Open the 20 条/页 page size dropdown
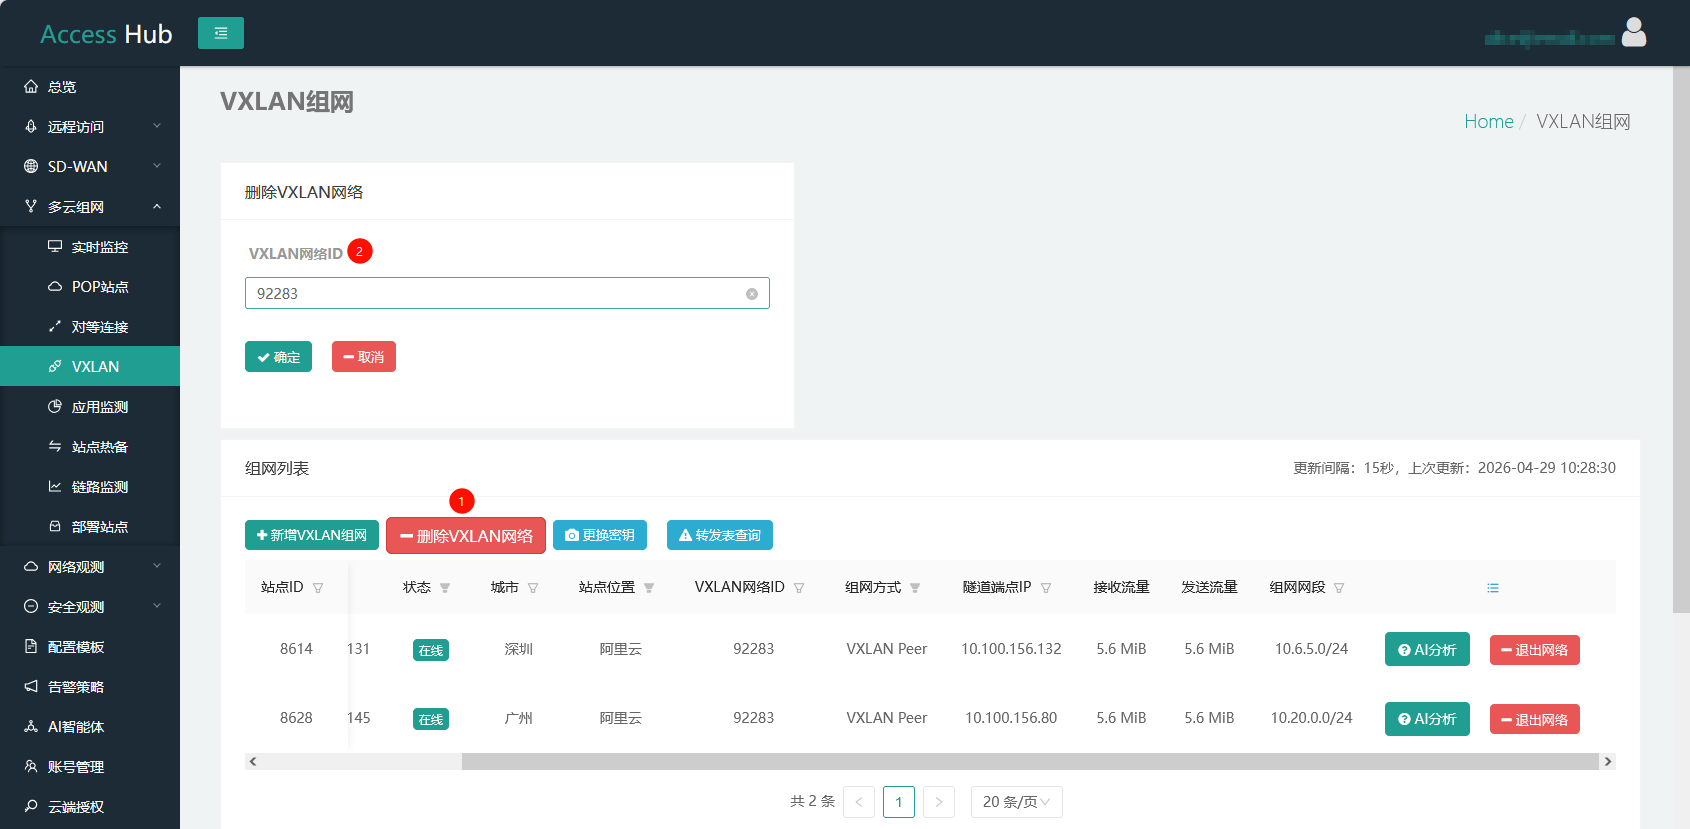 pos(1016,802)
